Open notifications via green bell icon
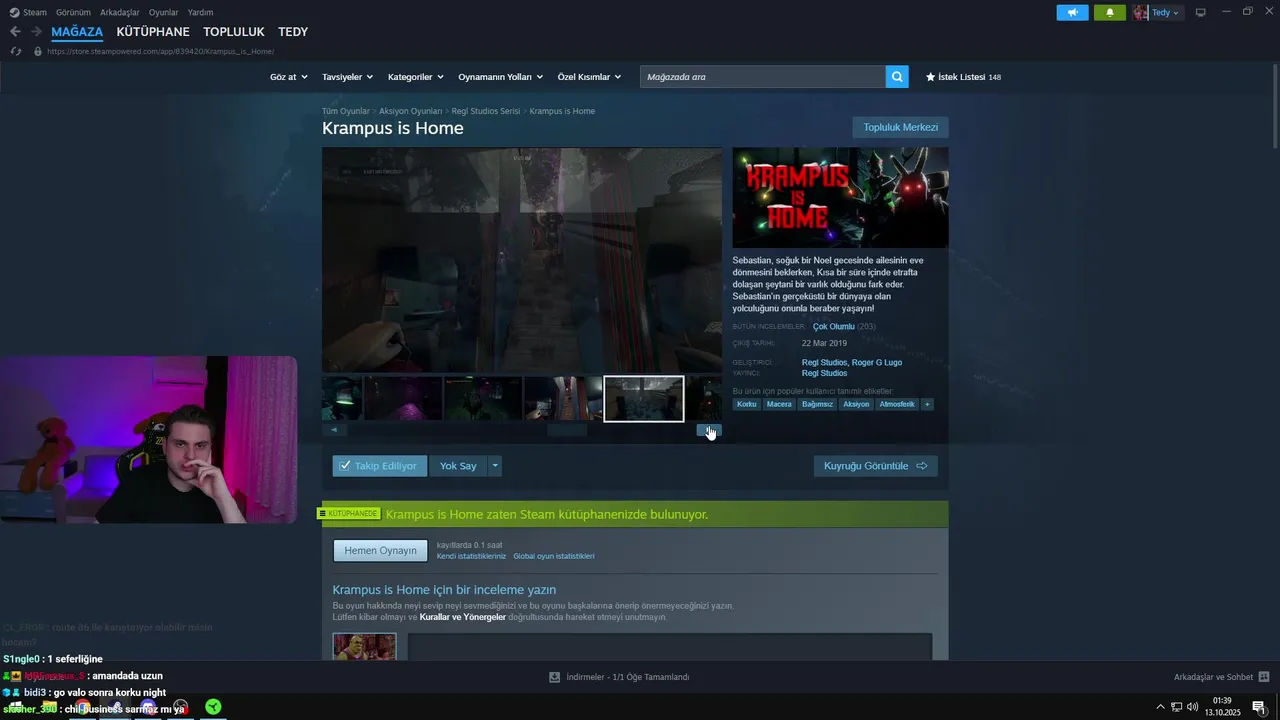Screen dimensions: 1280x720 (1109, 13)
